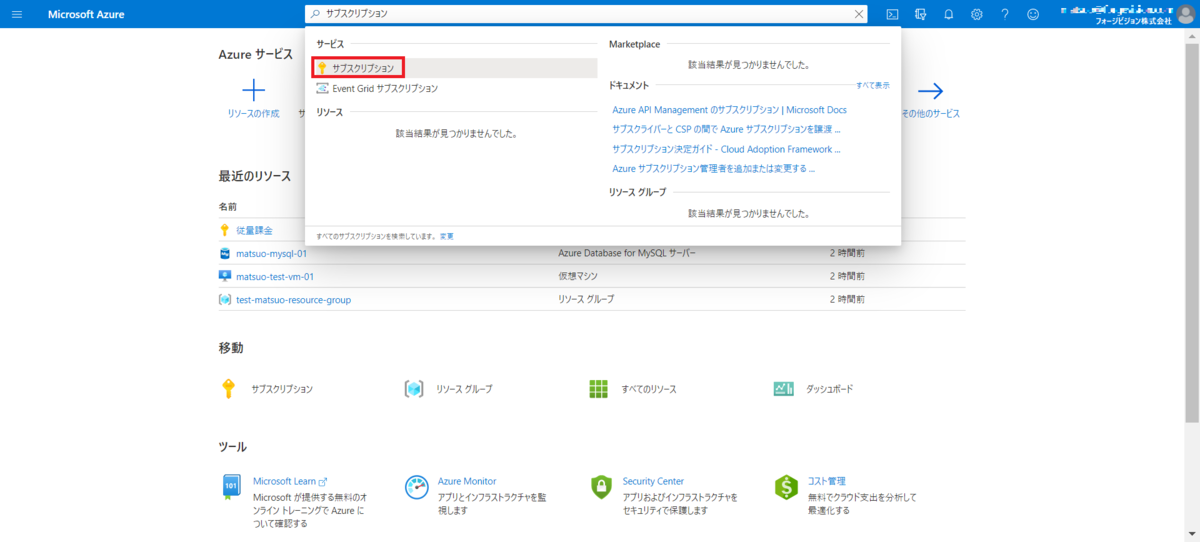Open the hamburger portal menu
1200x542 pixels.
[16, 14]
